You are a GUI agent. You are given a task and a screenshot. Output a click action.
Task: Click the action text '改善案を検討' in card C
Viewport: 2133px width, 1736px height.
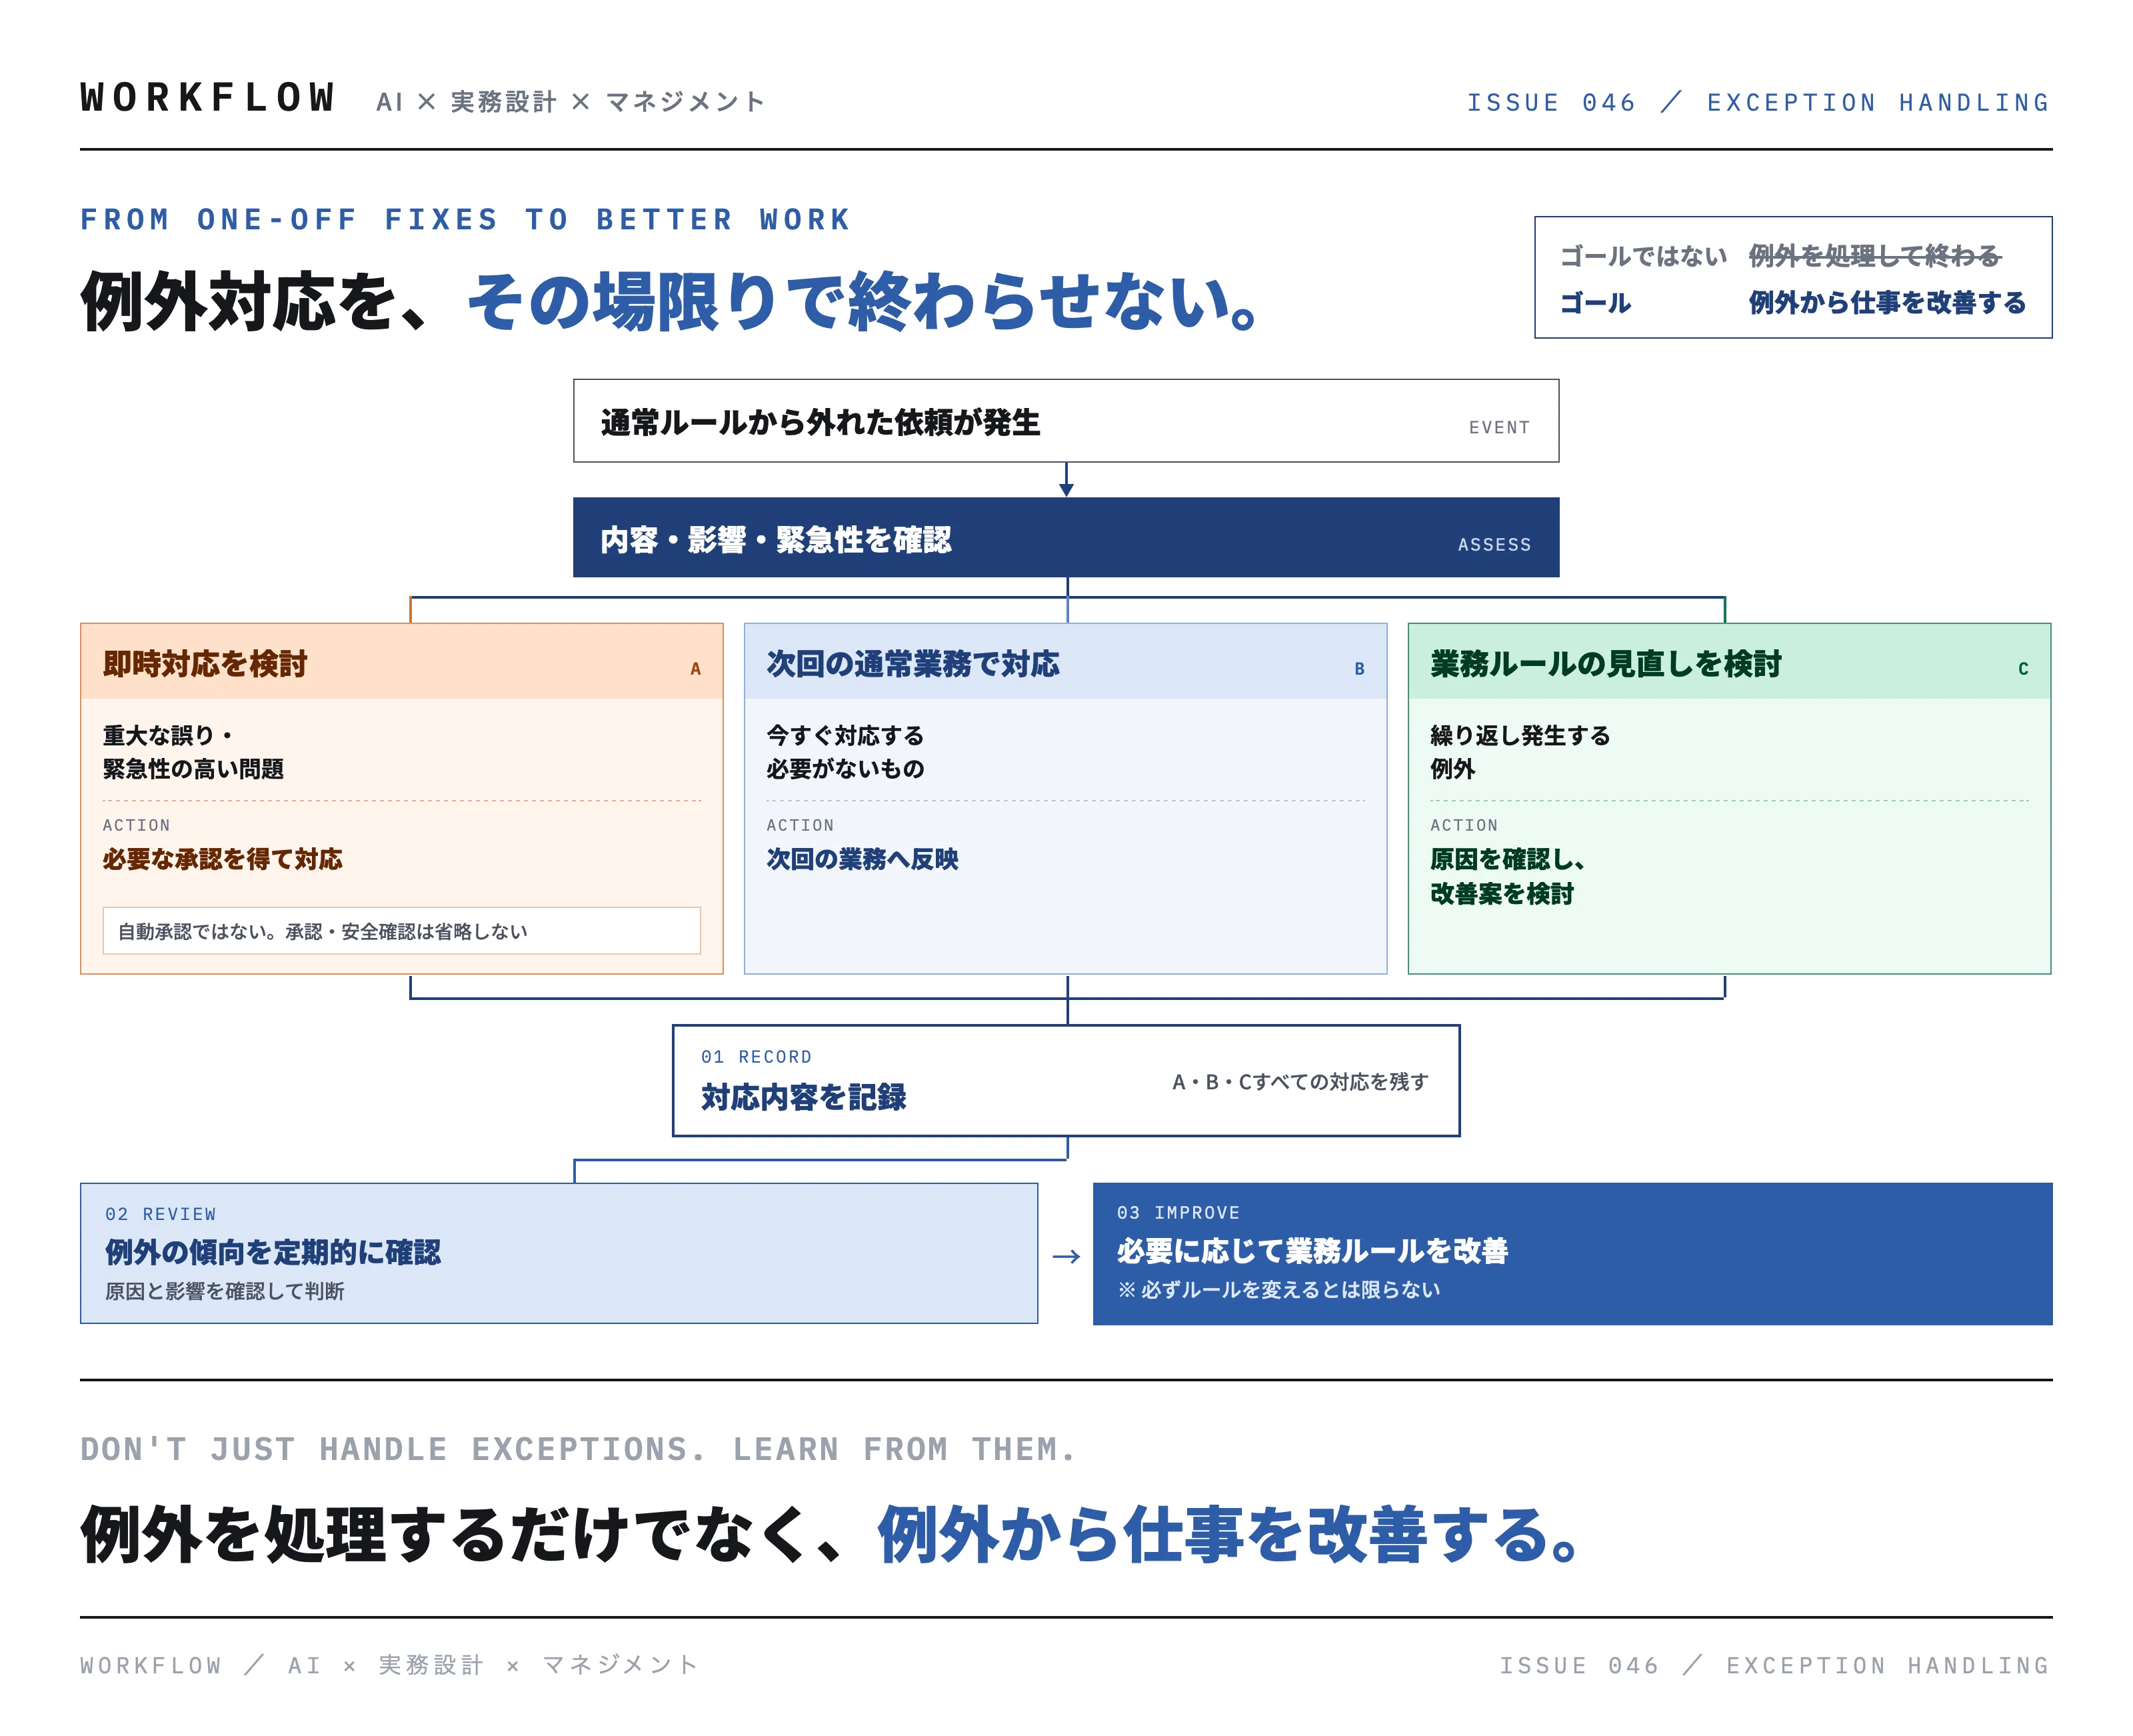(x=1502, y=893)
